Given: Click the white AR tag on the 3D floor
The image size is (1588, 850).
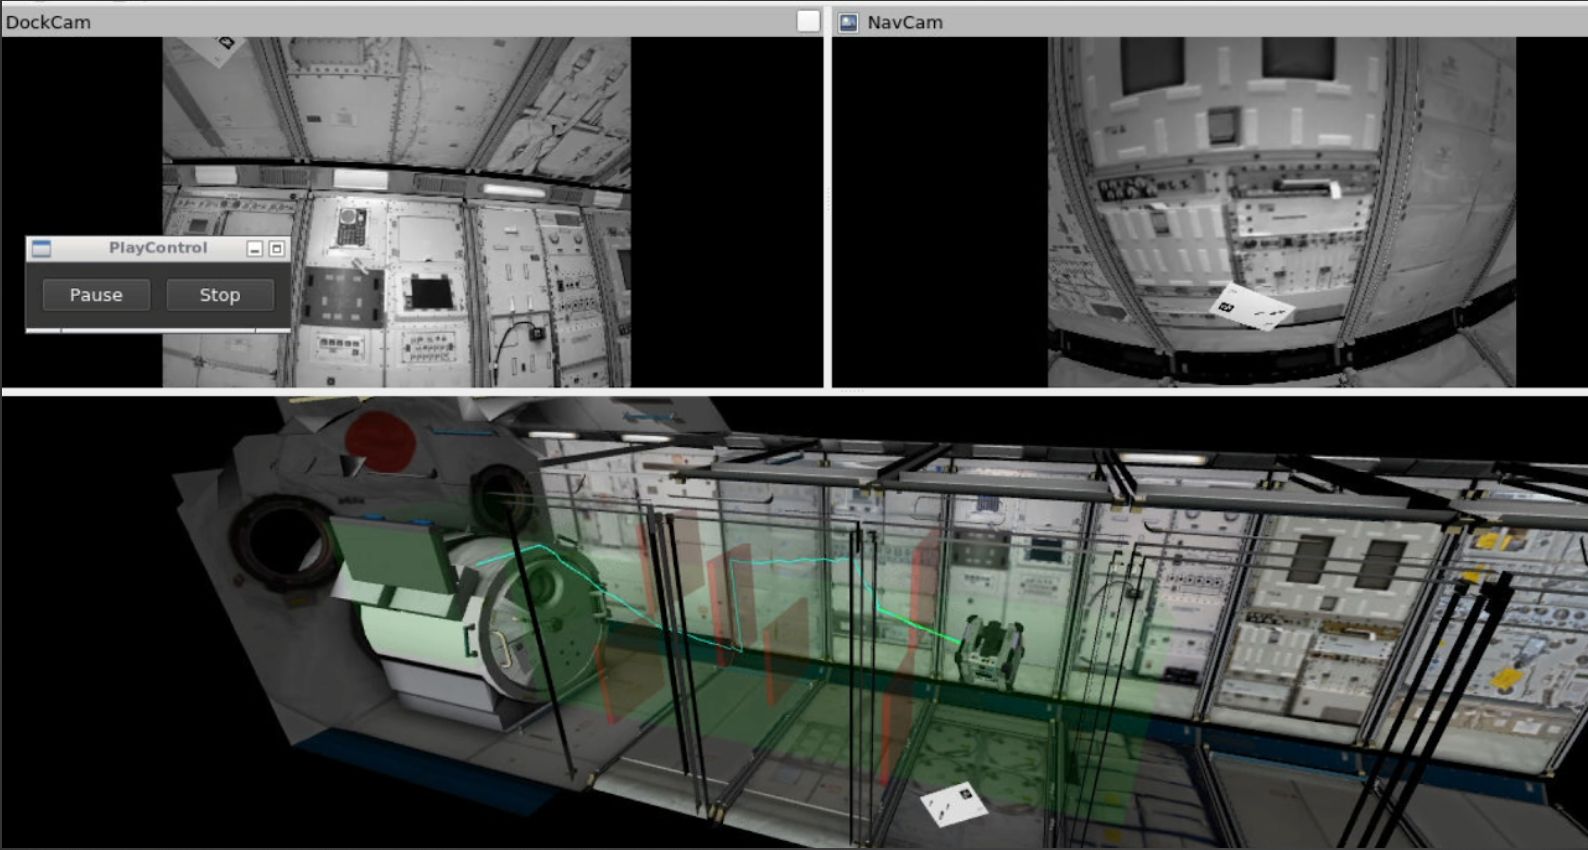Looking at the screenshot, I should (x=953, y=804).
